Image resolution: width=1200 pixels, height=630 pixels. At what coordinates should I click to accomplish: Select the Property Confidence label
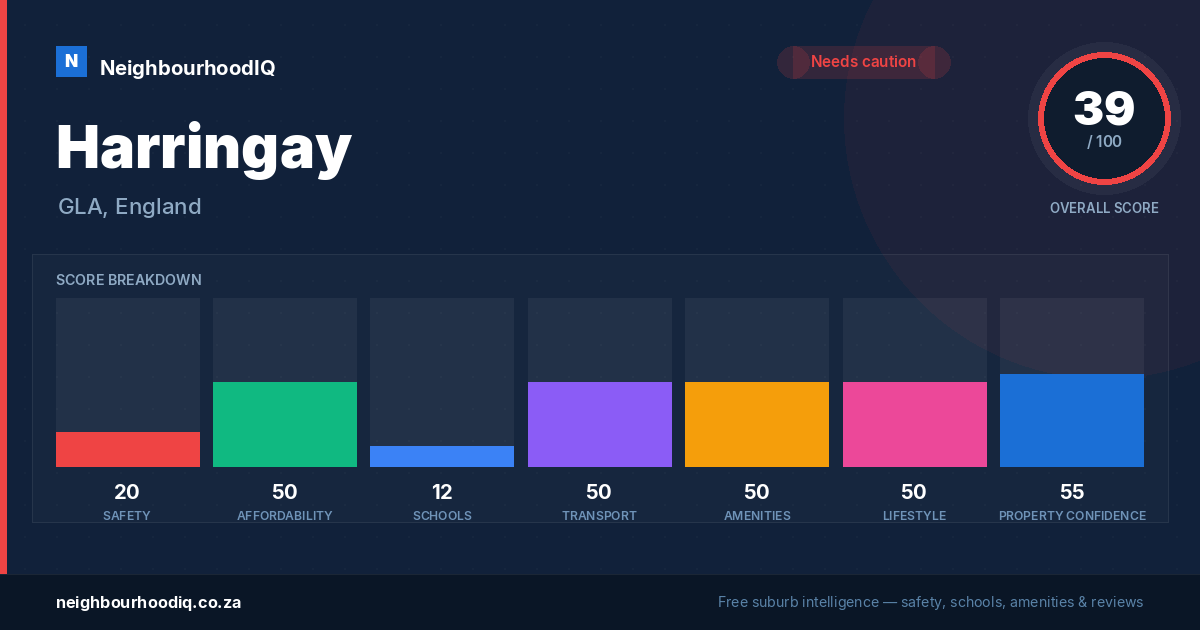(1072, 516)
